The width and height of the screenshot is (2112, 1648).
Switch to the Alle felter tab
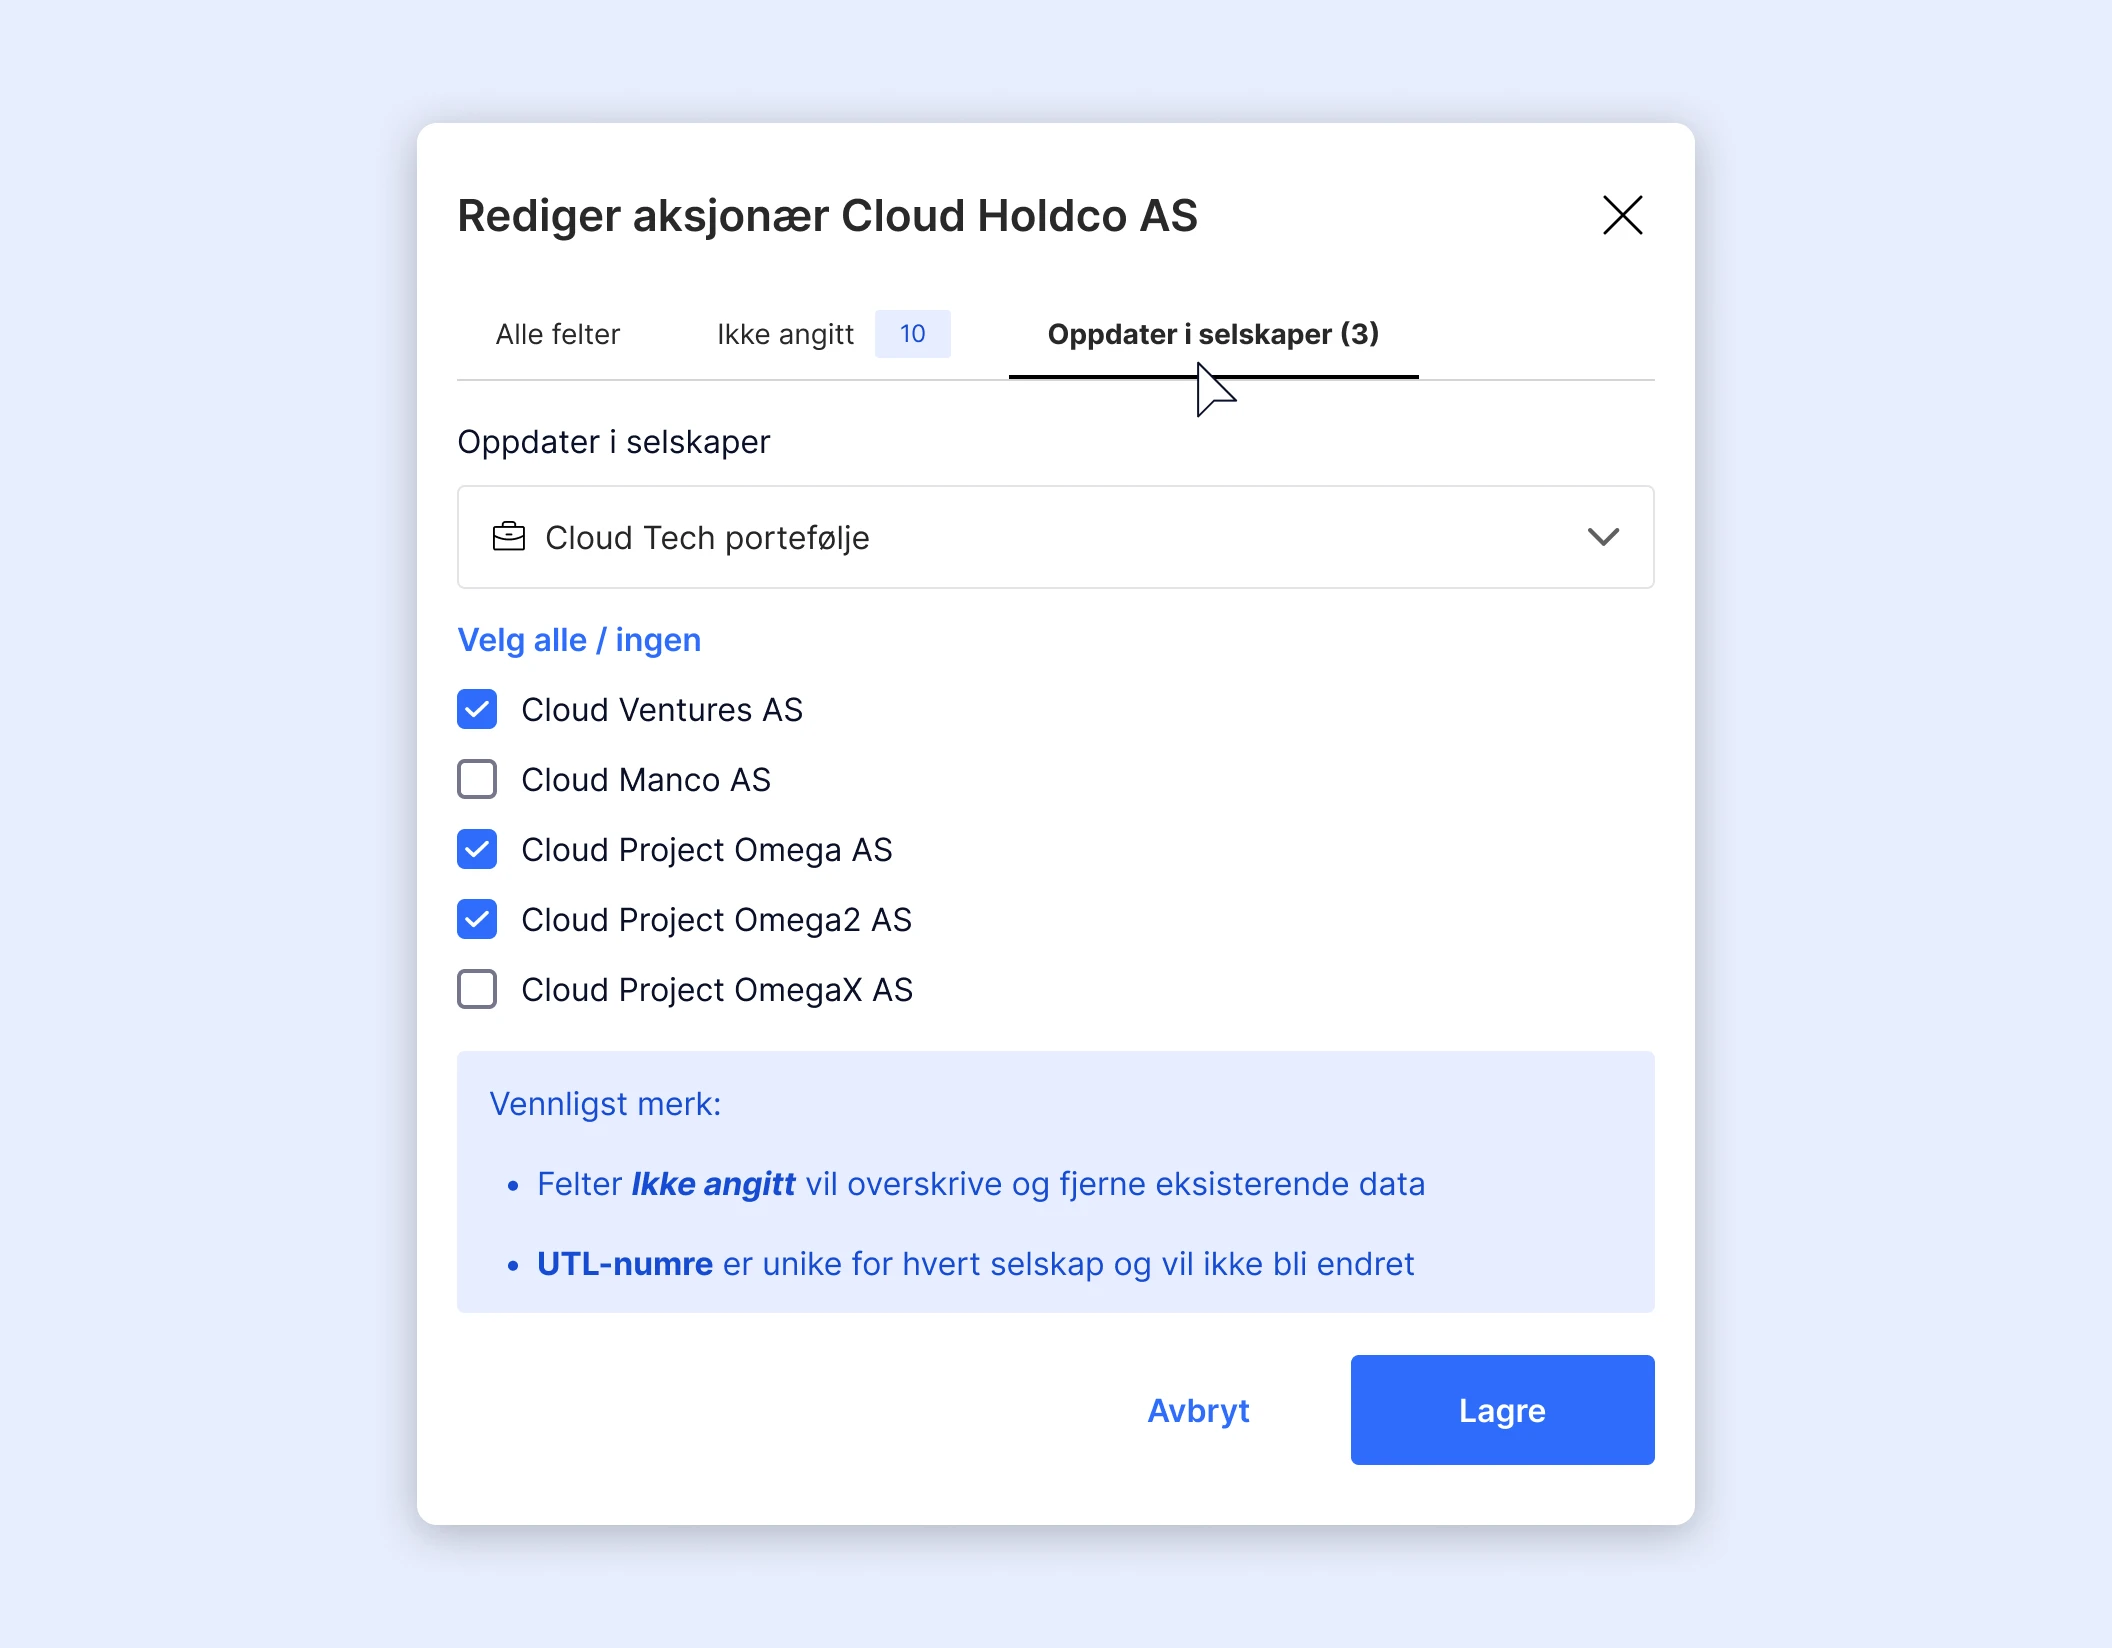pos(558,334)
